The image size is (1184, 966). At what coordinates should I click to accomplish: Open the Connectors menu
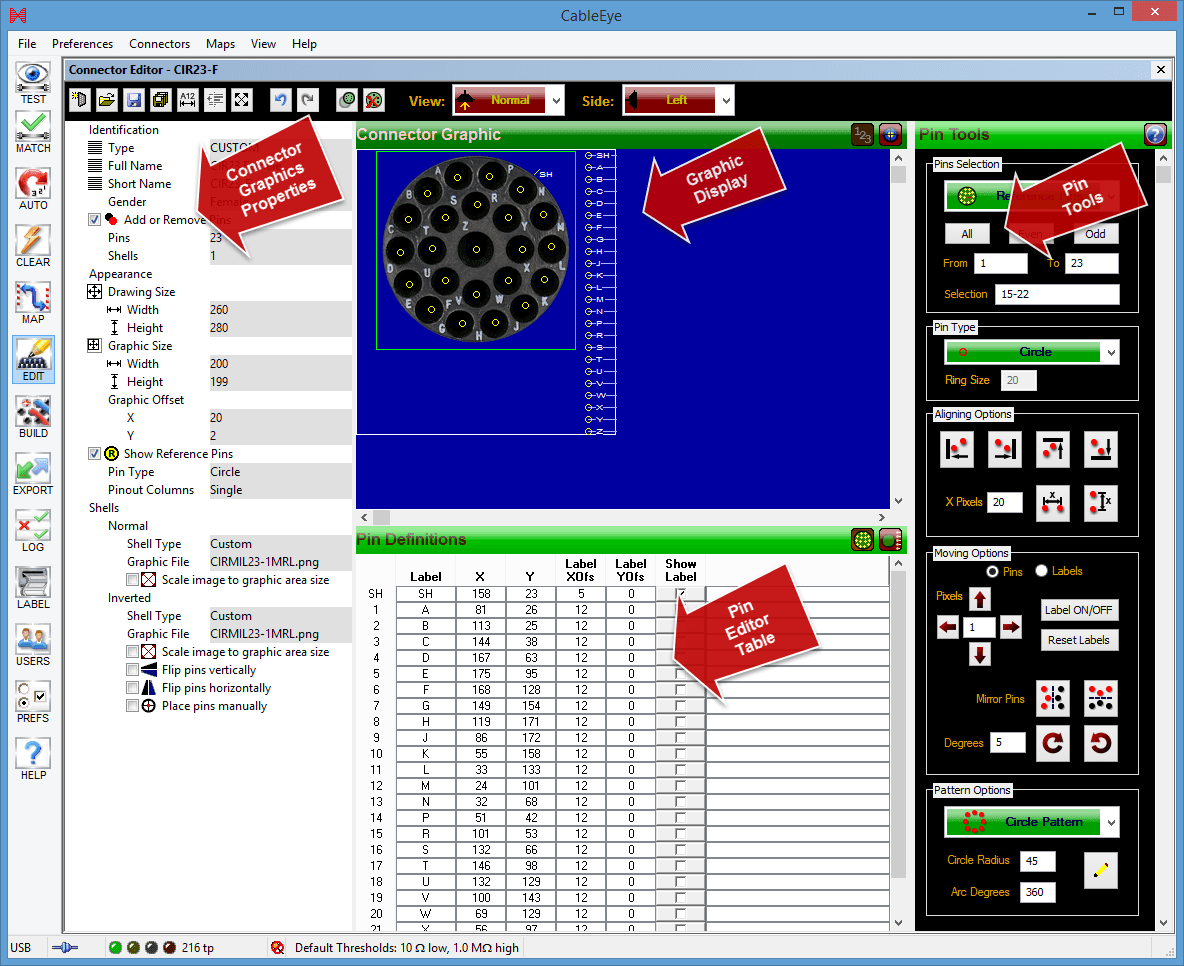159,44
